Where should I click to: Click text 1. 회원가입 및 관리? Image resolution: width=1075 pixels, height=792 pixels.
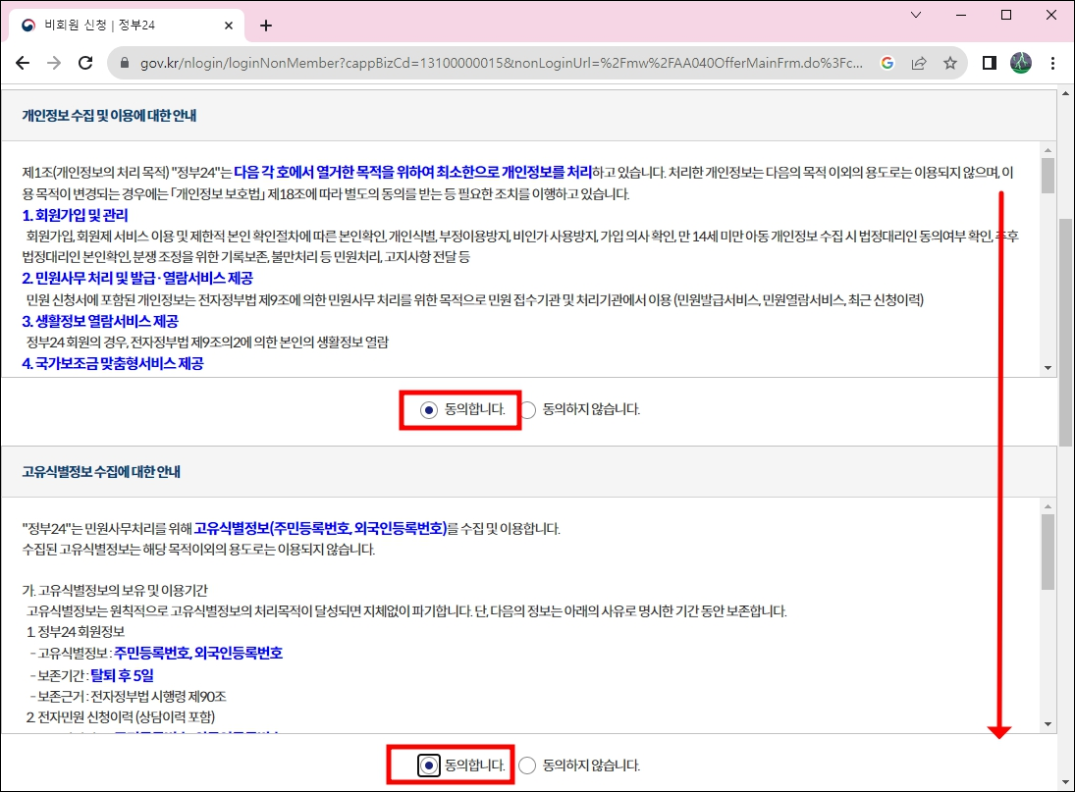(x=75, y=215)
